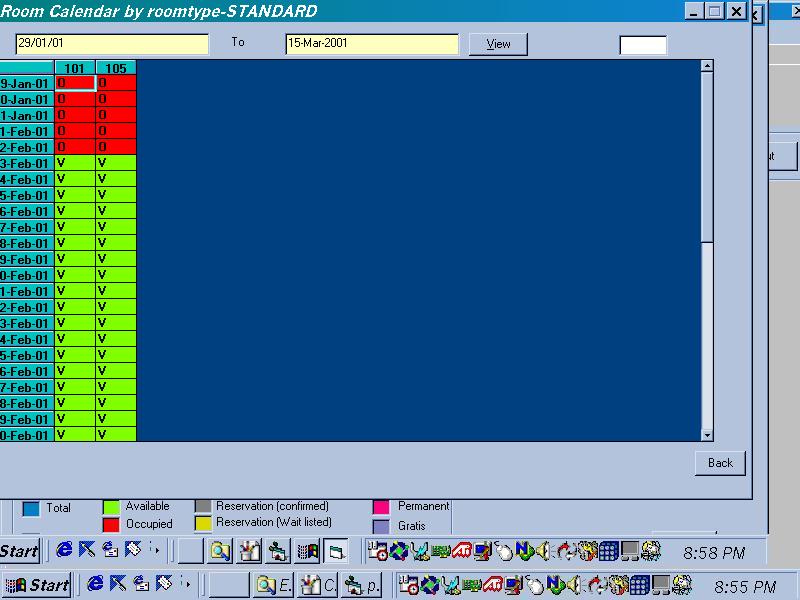The width and height of the screenshot is (800, 600).
Task: Click the calendar scrollbar down arrow
Action: [707, 435]
